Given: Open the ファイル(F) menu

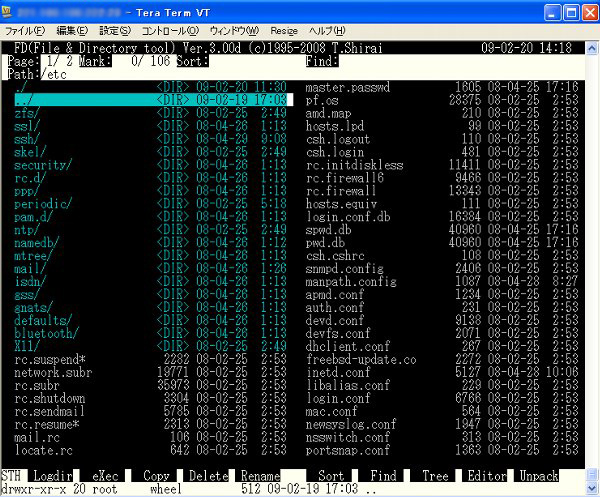Looking at the screenshot, I should [x=25, y=31].
